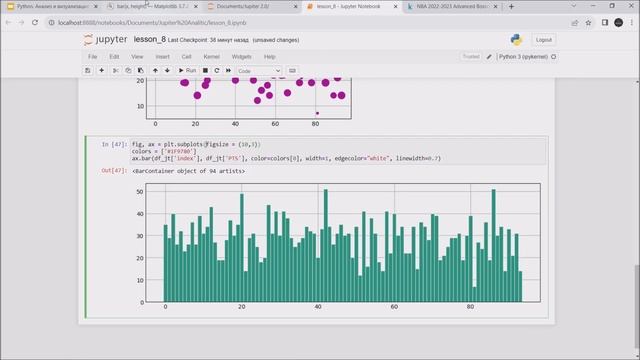This screenshot has height=360, width=640.
Task: Click the code line with plt.subplots
Action: click(196, 144)
